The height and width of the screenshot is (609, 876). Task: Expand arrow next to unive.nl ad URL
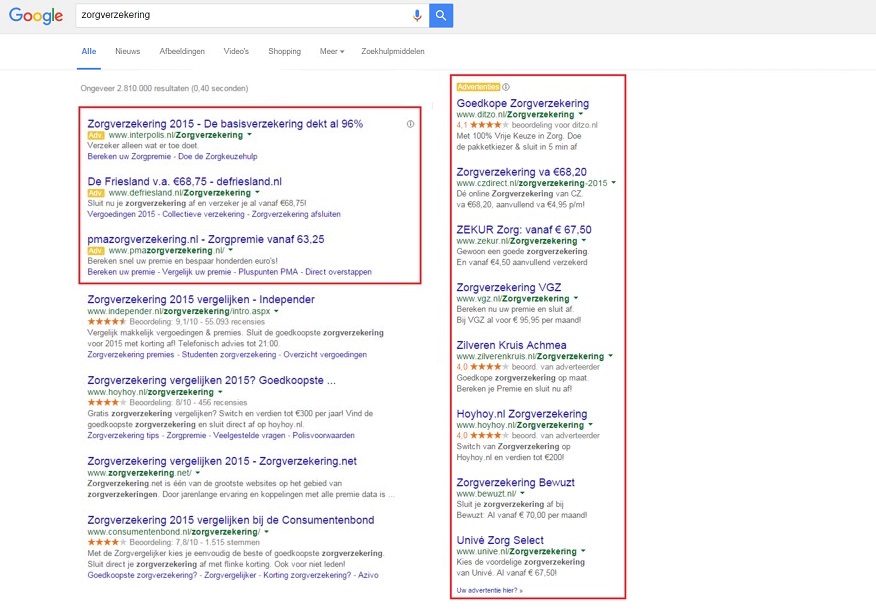point(583,551)
